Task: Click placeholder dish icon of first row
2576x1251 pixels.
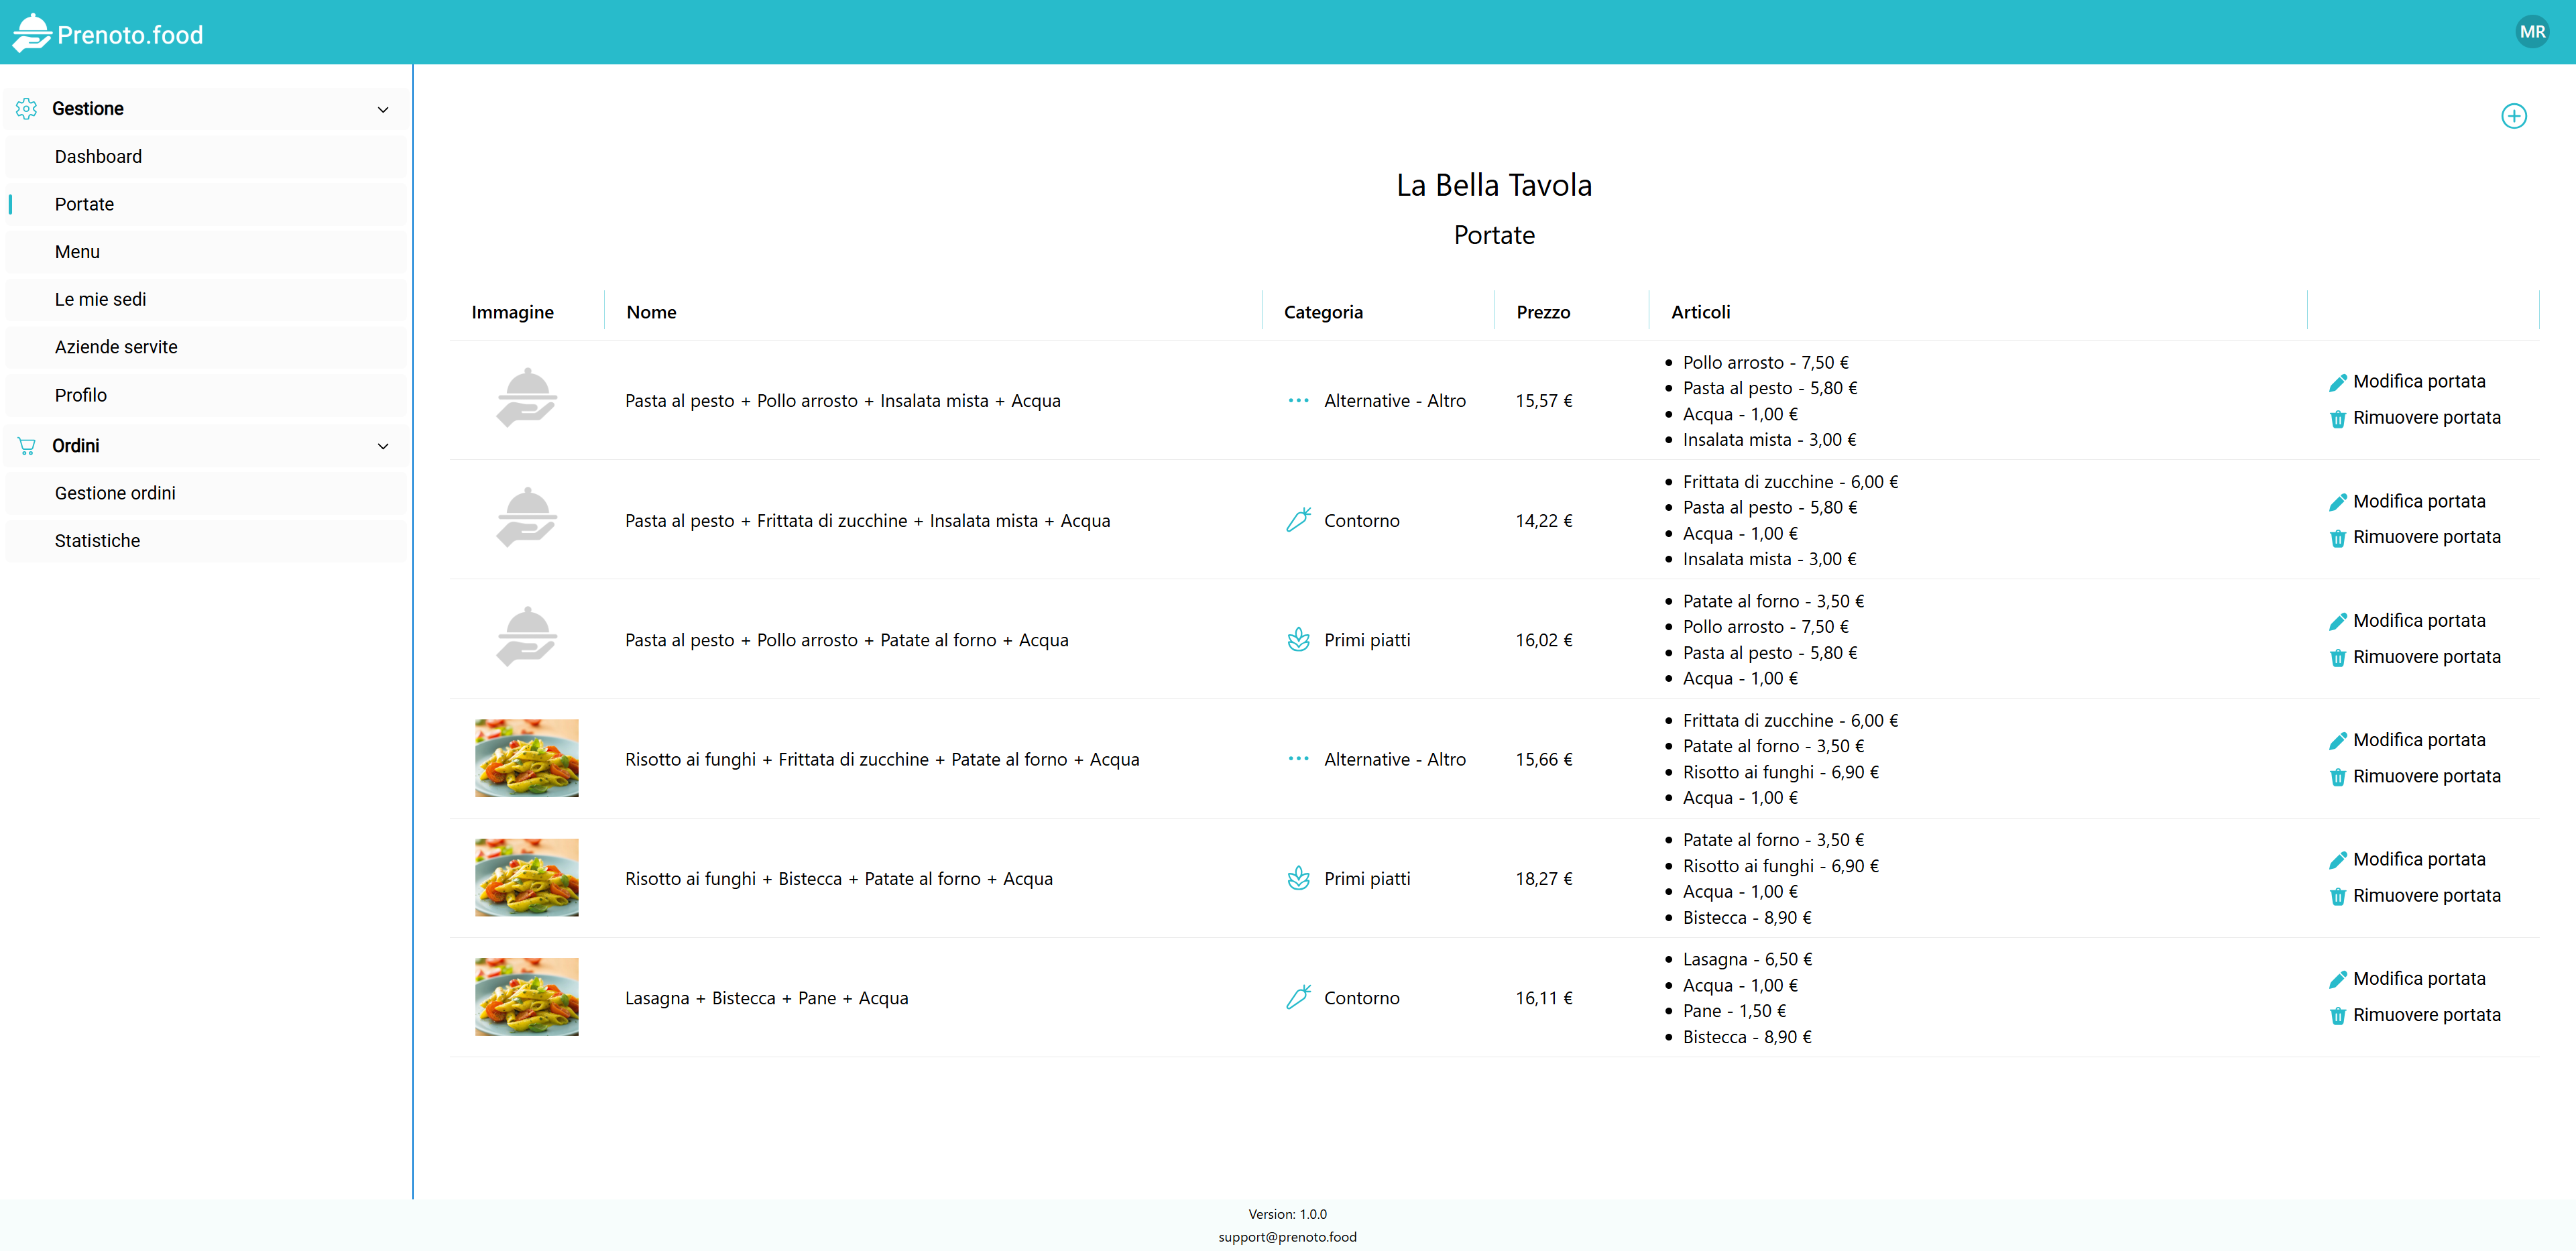Action: tap(526, 399)
